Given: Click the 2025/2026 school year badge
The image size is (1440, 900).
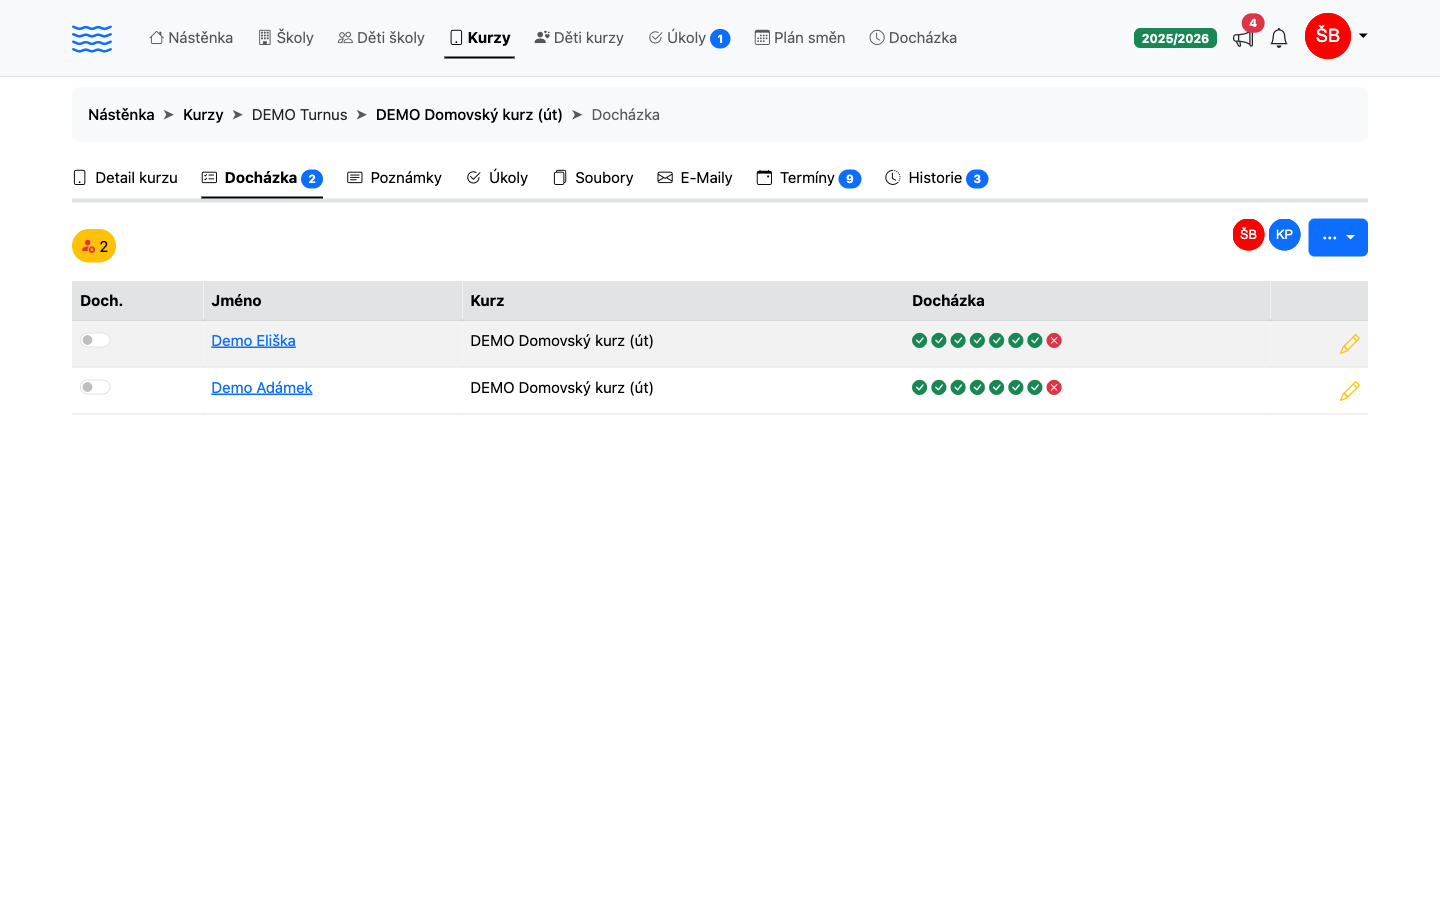Looking at the screenshot, I should tap(1175, 38).
